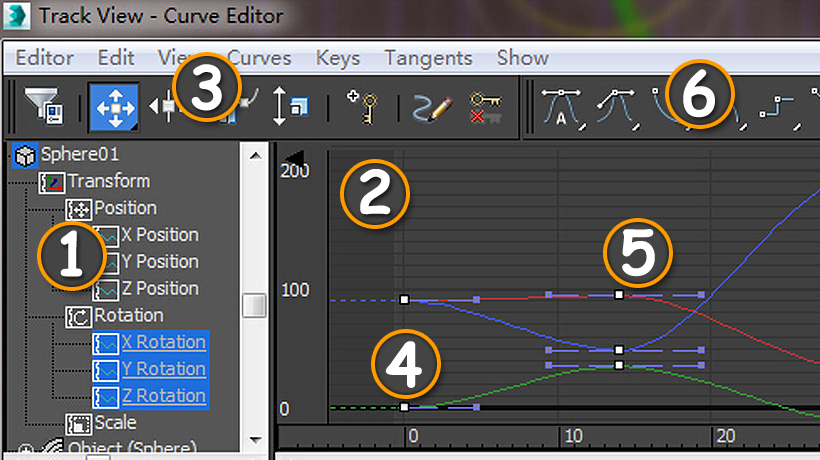Click frame 0 on the time ruler
The width and height of the screenshot is (820, 460).
pyautogui.click(x=413, y=436)
